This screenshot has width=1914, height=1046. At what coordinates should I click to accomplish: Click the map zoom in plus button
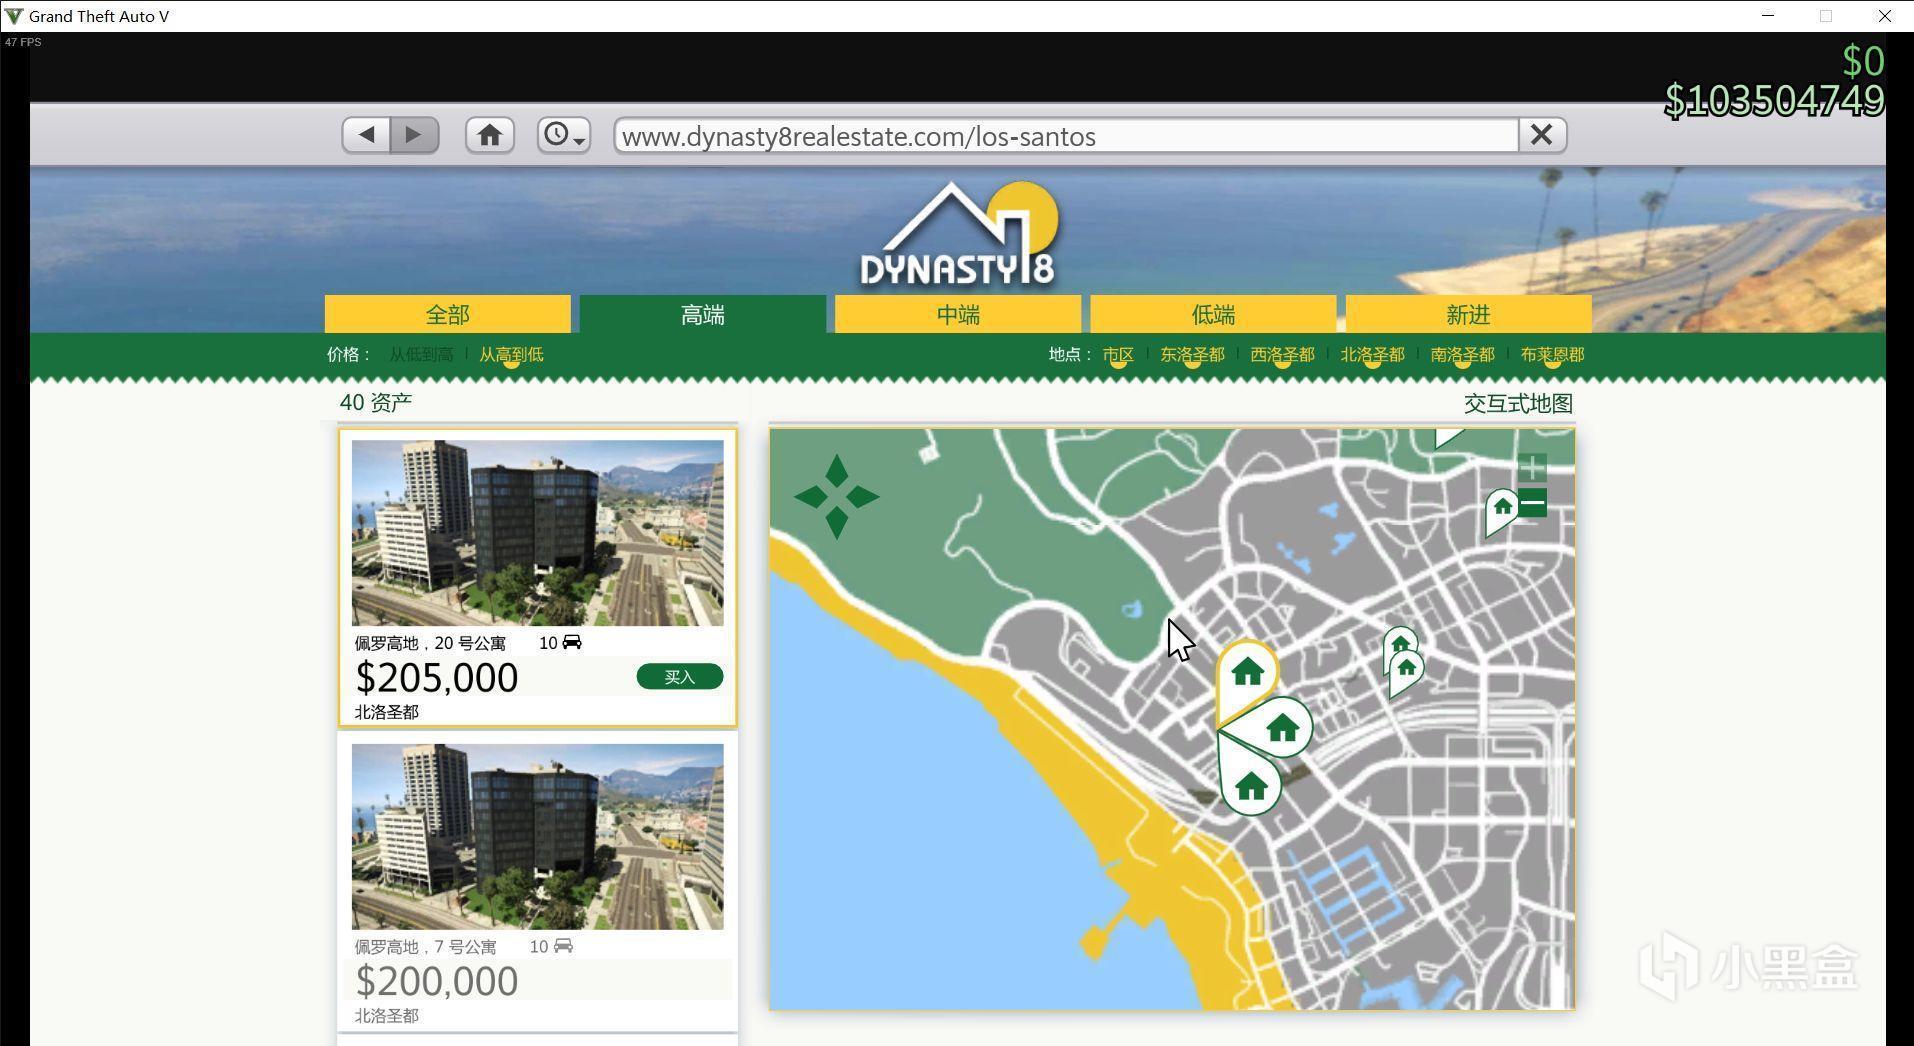(1532, 467)
